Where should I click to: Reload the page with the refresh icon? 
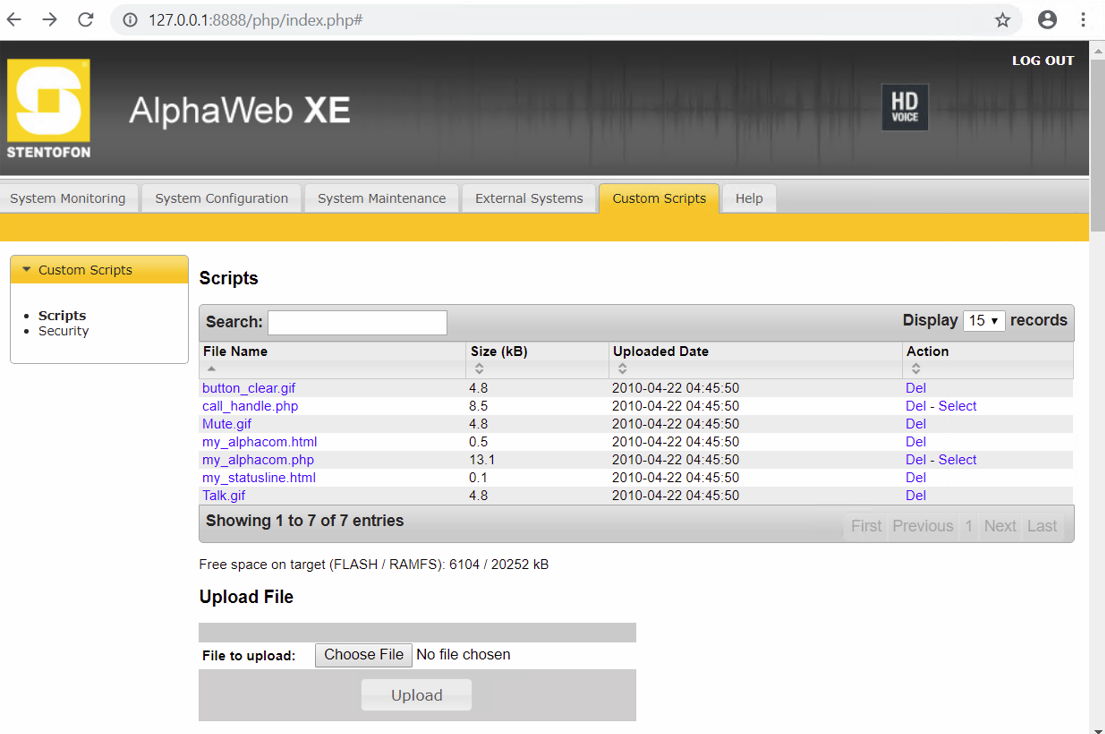tap(85, 20)
